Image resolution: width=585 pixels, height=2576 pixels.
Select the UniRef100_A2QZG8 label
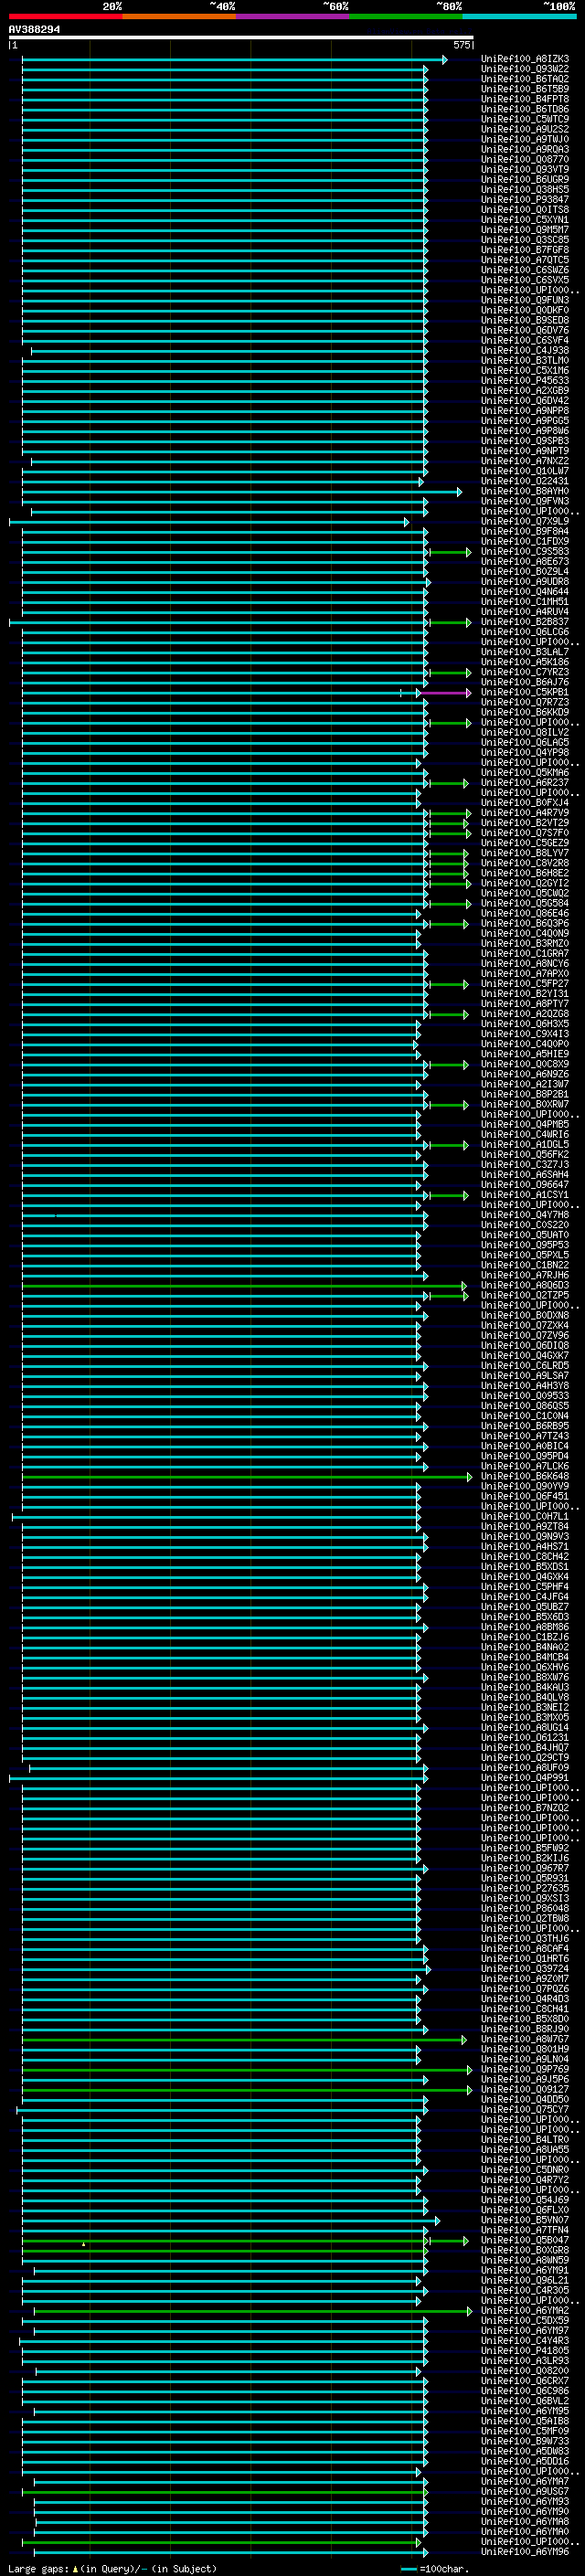click(x=525, y=1014)
